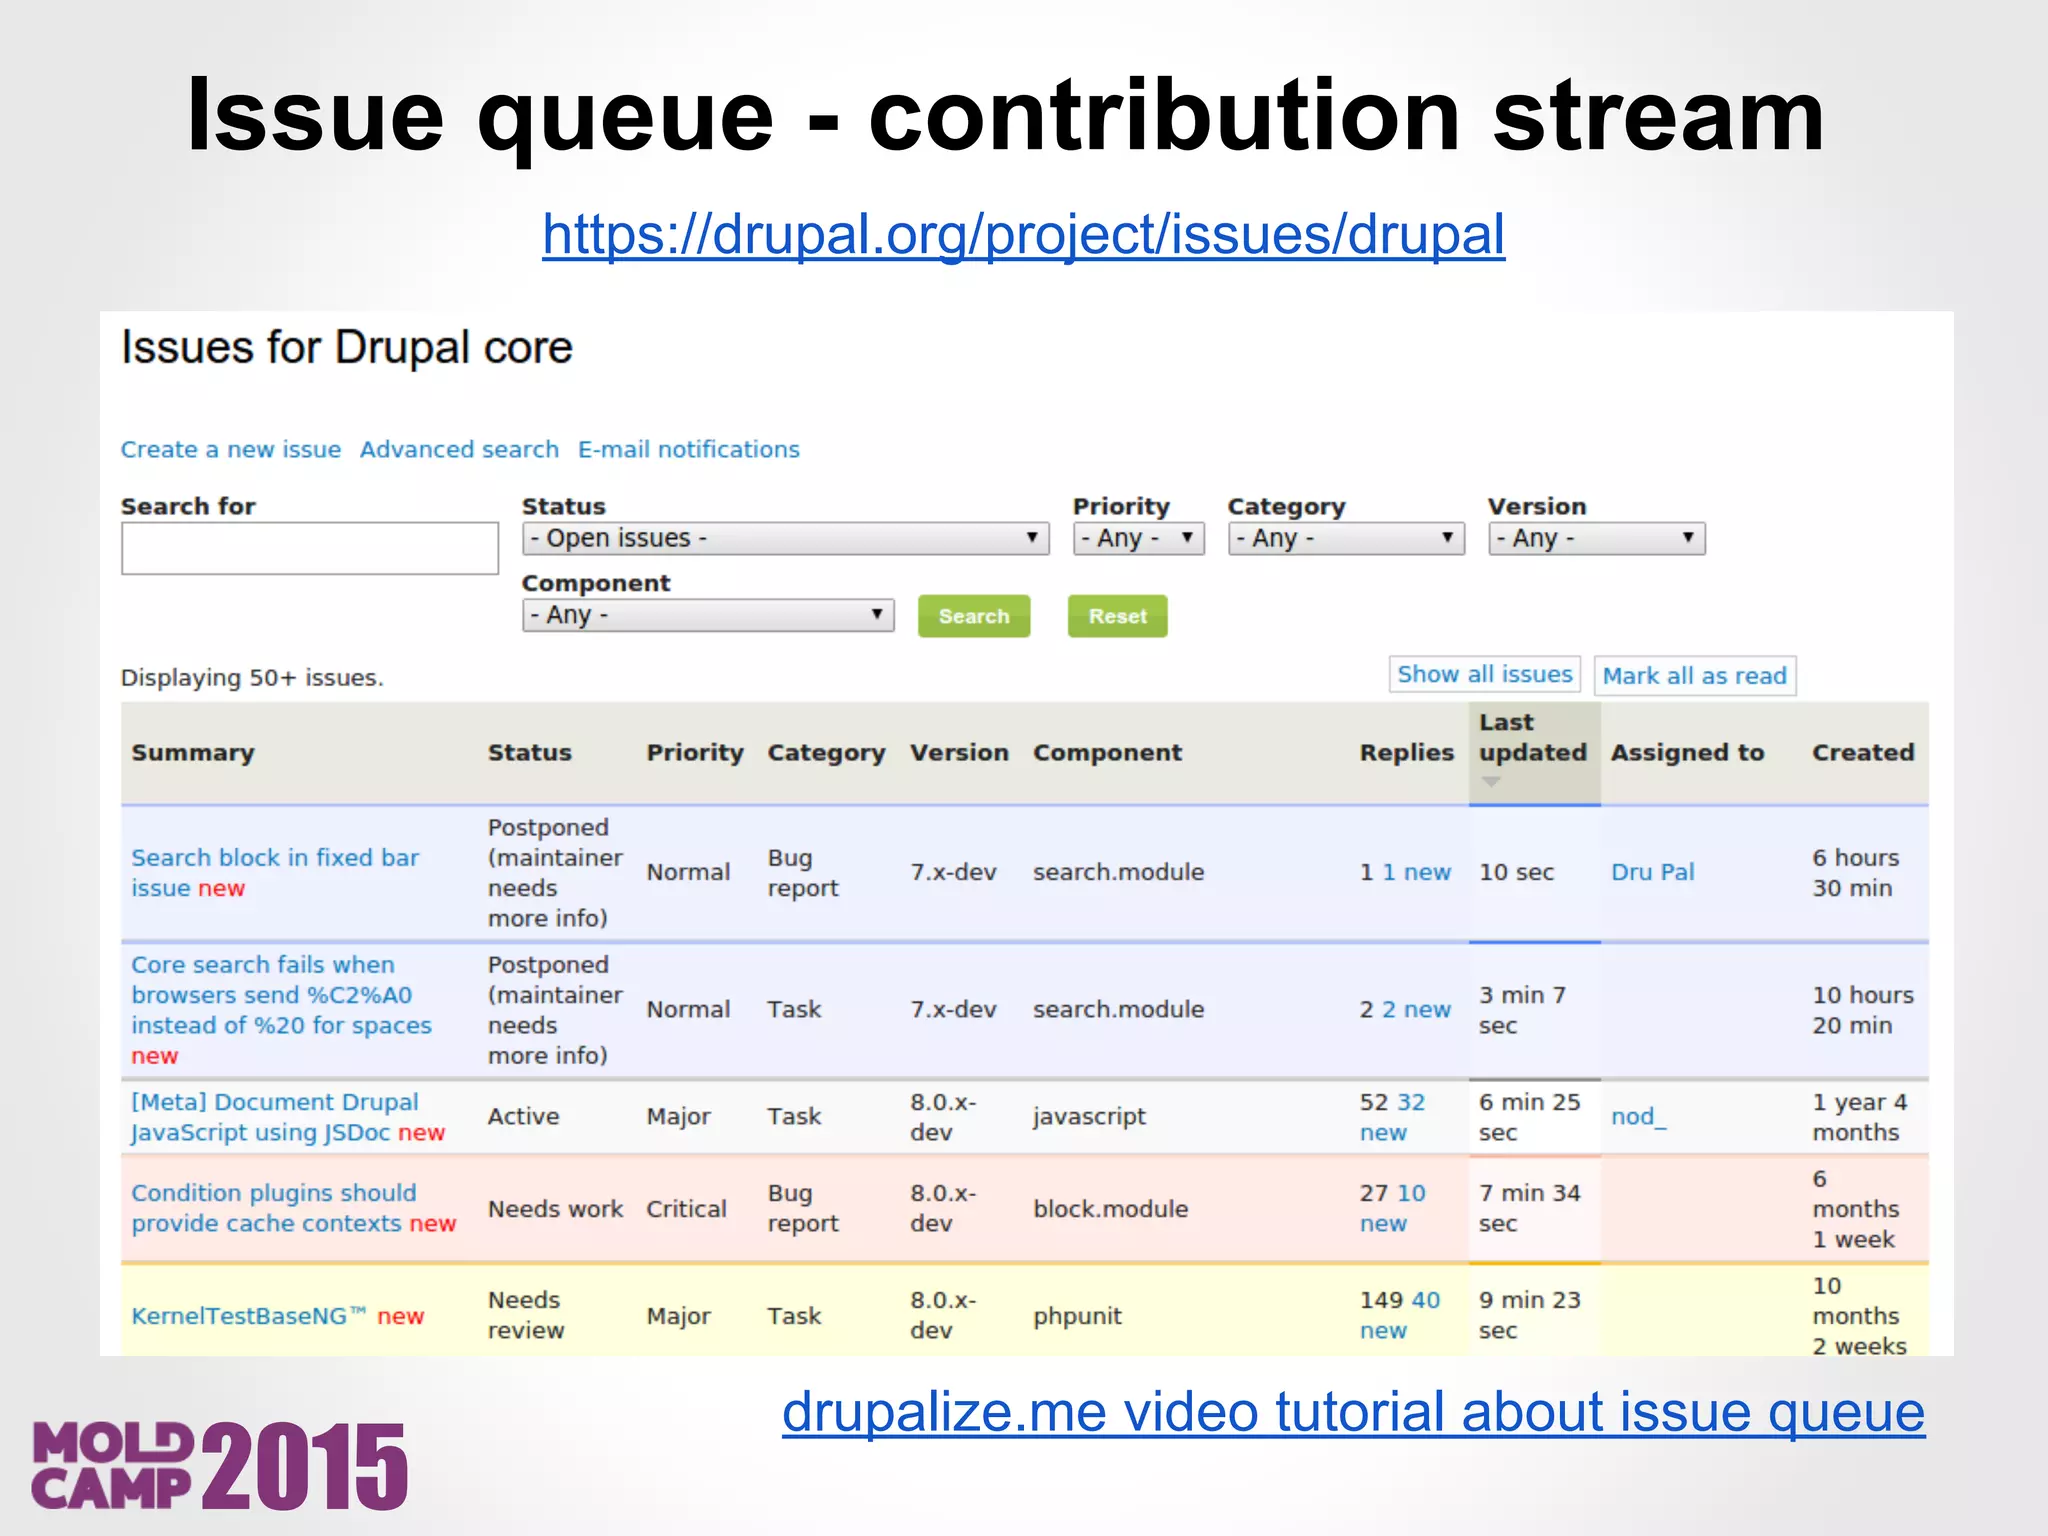Screen dimensions: 2048x1536
Task: Click the 1 year 4 months created cell
Action: (1860, 1117)
